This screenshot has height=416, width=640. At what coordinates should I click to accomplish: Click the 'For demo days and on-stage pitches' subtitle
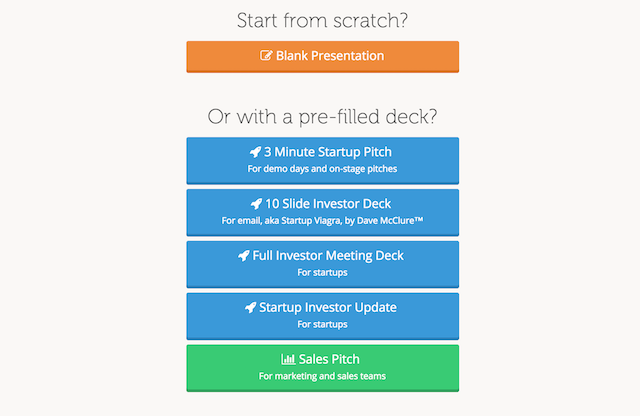click(x=322, y=169)
